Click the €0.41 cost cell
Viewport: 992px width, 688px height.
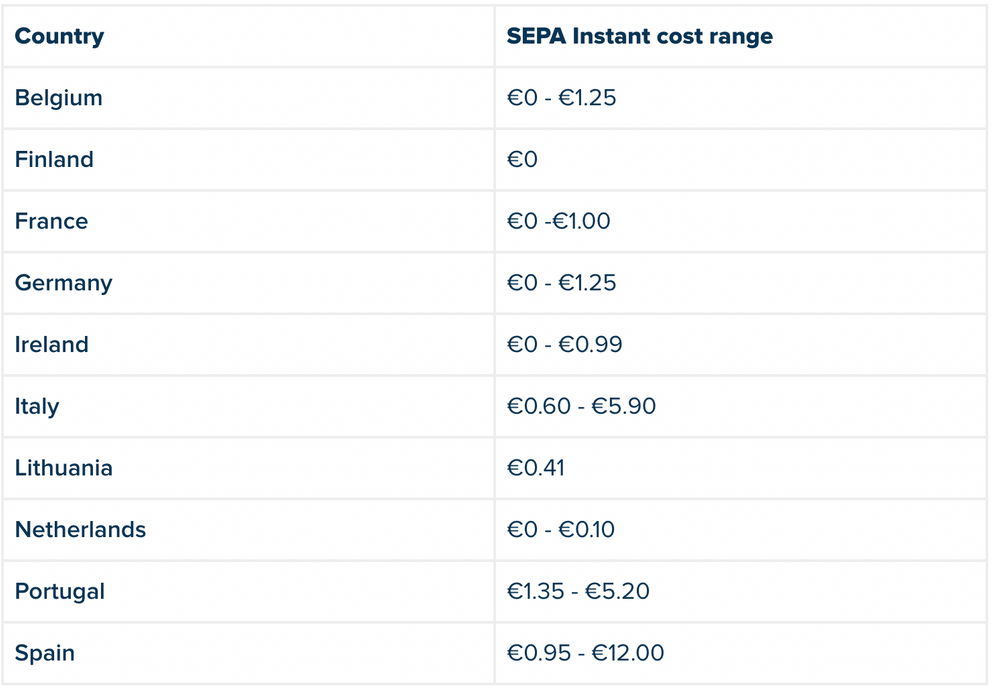pyautogui.click(x=535, y=468)
